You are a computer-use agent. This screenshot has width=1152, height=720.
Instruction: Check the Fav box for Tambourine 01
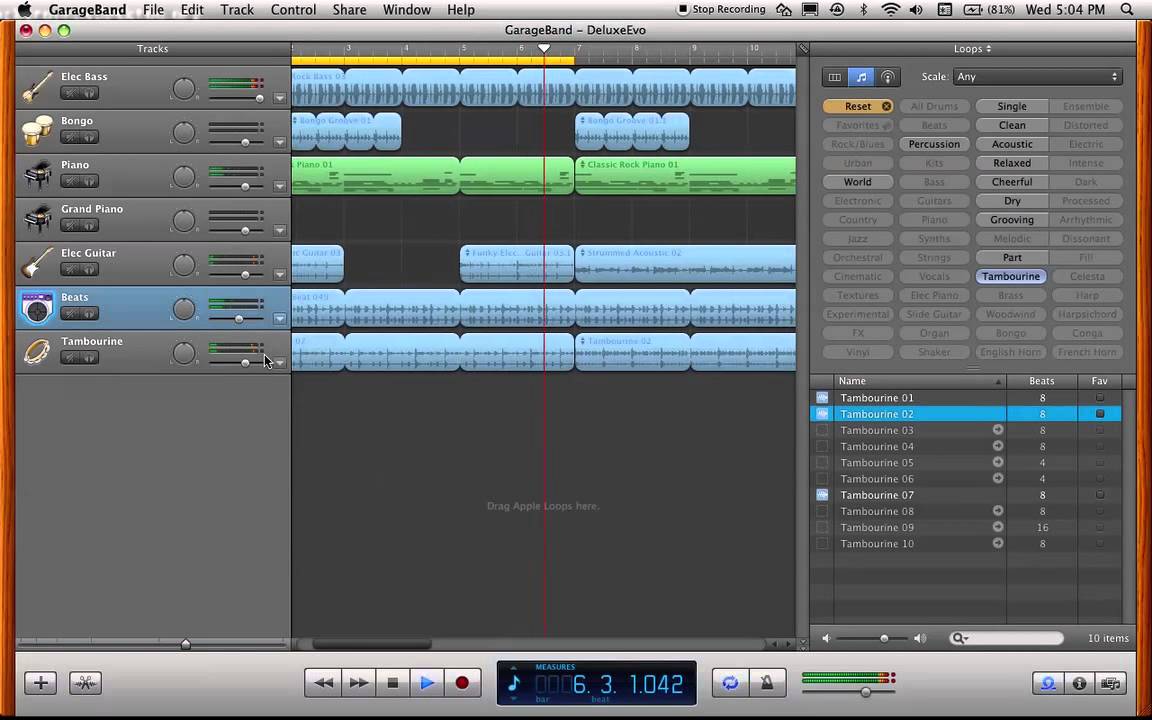pyautogui.click(x=1100, y=397)
